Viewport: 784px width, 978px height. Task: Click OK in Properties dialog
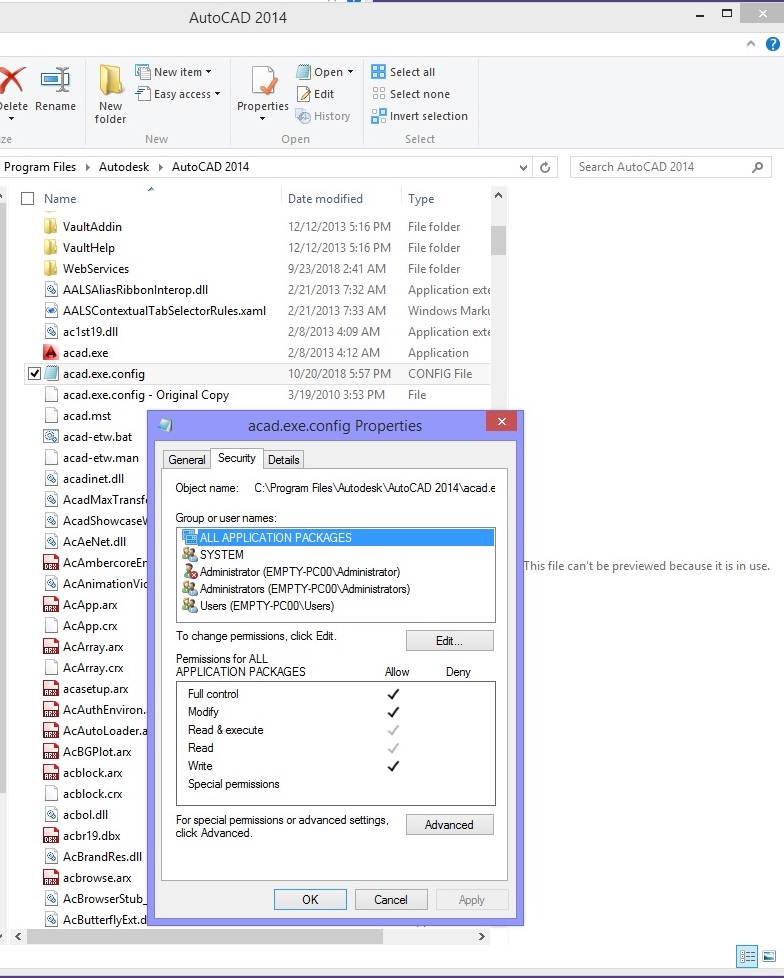pos(310,899)
